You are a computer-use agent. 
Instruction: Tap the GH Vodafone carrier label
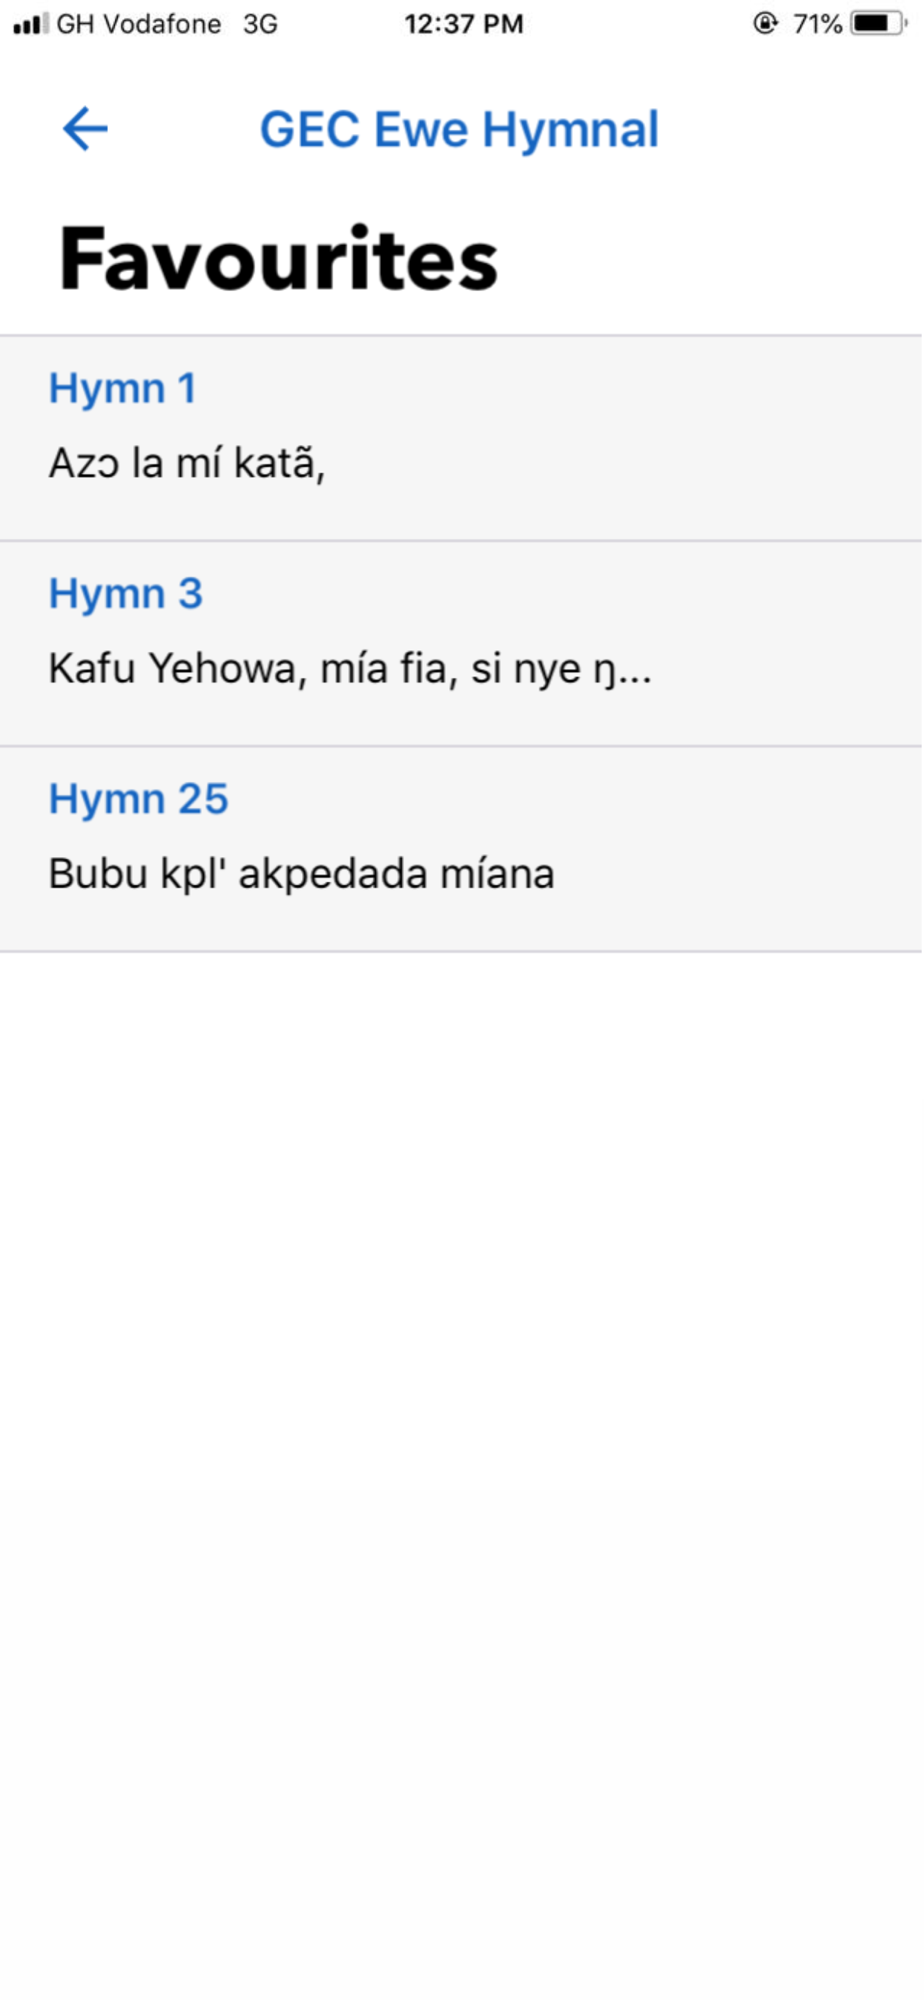[139, 24]
